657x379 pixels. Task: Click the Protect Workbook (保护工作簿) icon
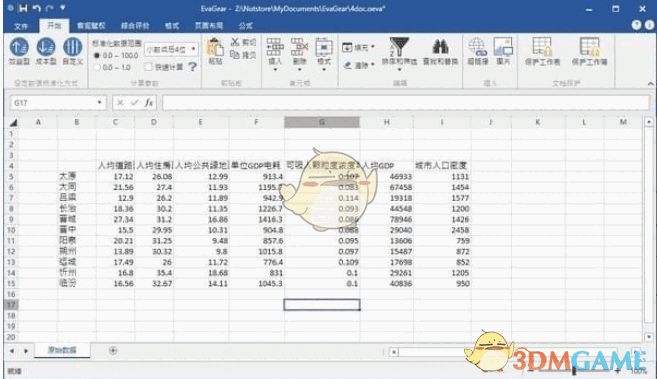(590, 47)
